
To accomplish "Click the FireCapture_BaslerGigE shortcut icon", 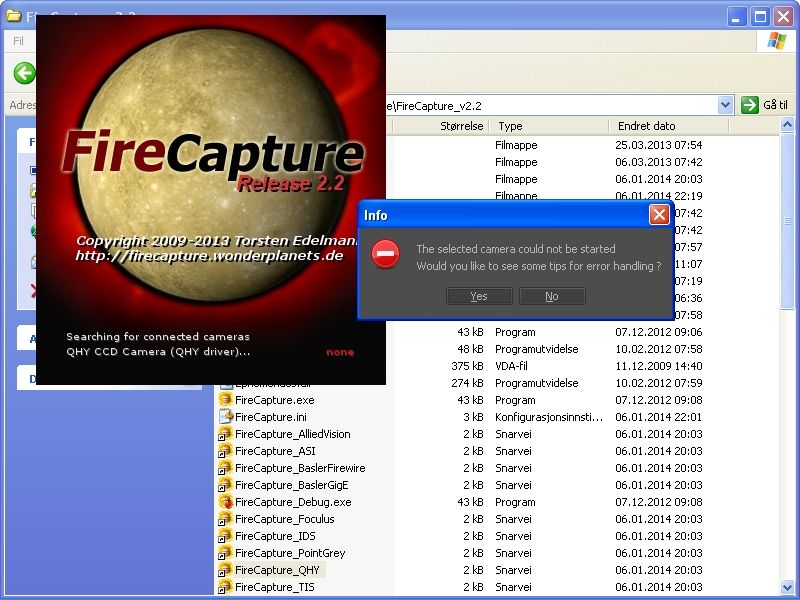I will [x=225, y=485].
